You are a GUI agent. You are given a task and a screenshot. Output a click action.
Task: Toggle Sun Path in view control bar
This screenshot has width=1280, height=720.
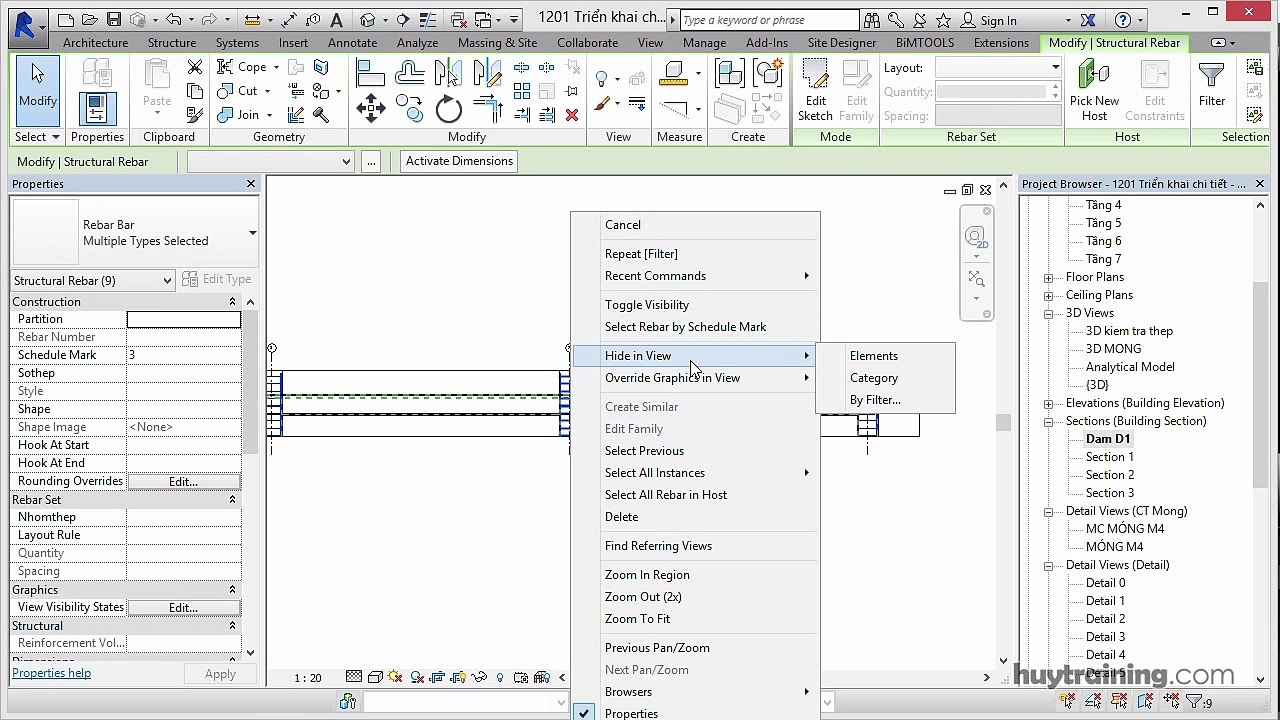[x=396, y=677]
